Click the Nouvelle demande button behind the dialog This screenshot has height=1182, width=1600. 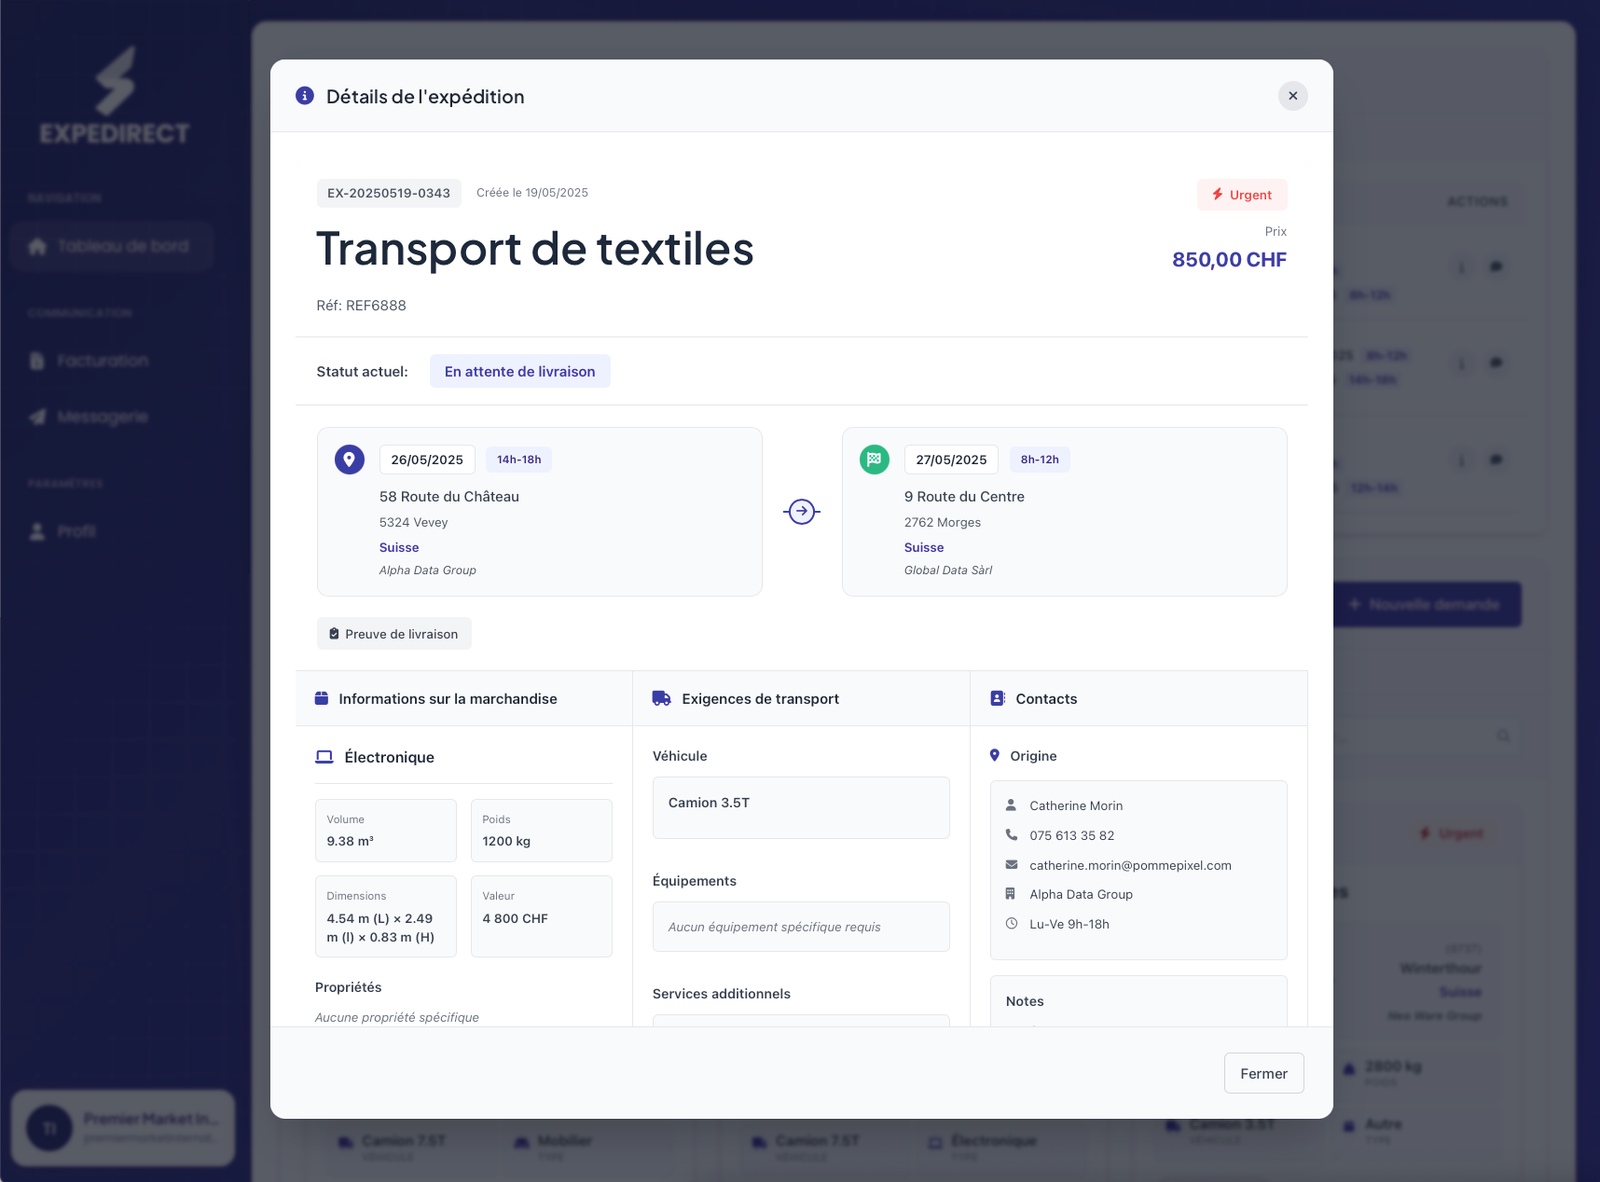click(1427, 605)
